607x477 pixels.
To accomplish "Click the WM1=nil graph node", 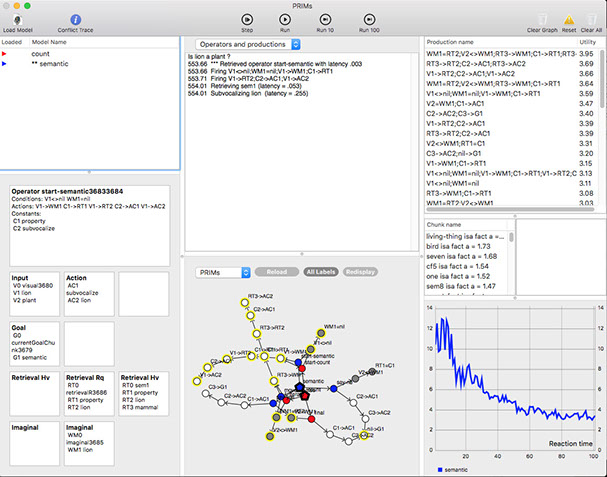I will point(321,333).
